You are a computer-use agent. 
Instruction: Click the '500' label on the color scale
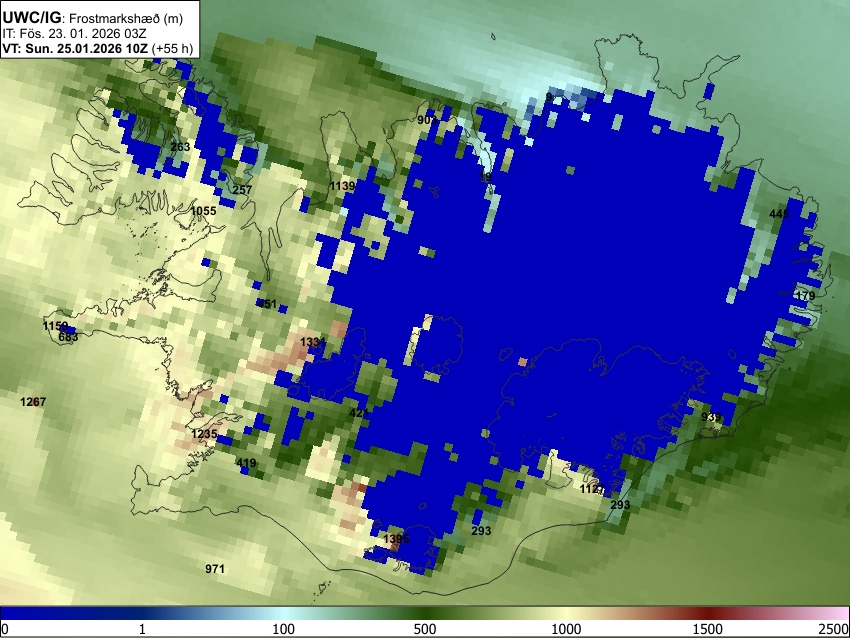[425, 629]
